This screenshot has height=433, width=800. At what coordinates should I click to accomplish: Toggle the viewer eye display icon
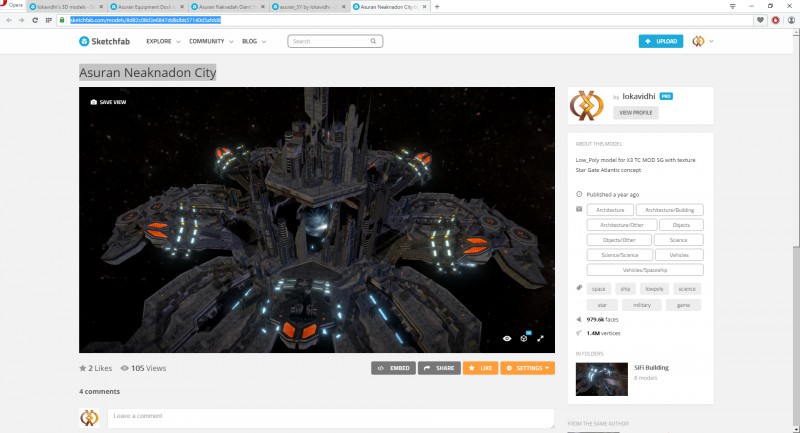coord(507,338)
